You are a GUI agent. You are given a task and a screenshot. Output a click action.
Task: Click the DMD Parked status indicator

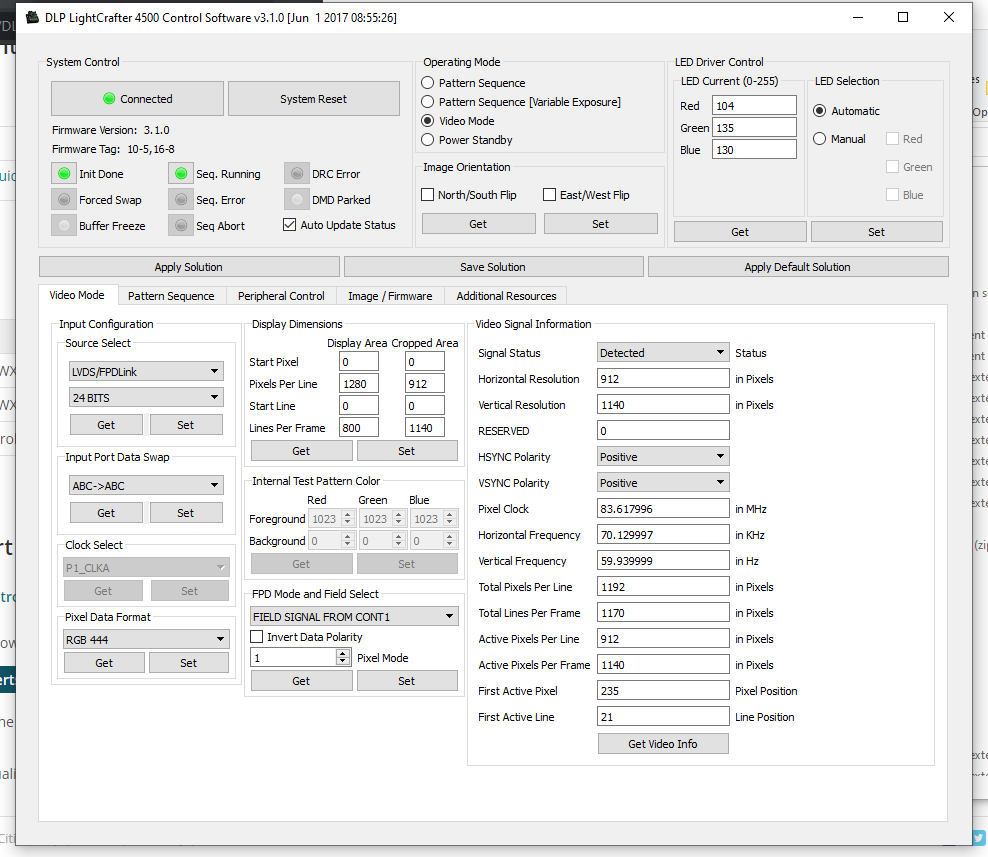point(297,199)
